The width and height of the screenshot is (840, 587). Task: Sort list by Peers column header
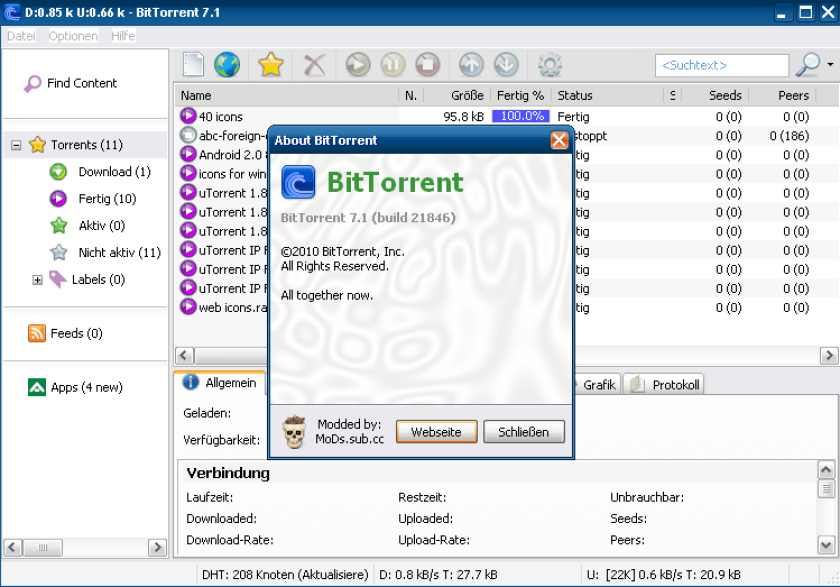(x=783, y=95)
